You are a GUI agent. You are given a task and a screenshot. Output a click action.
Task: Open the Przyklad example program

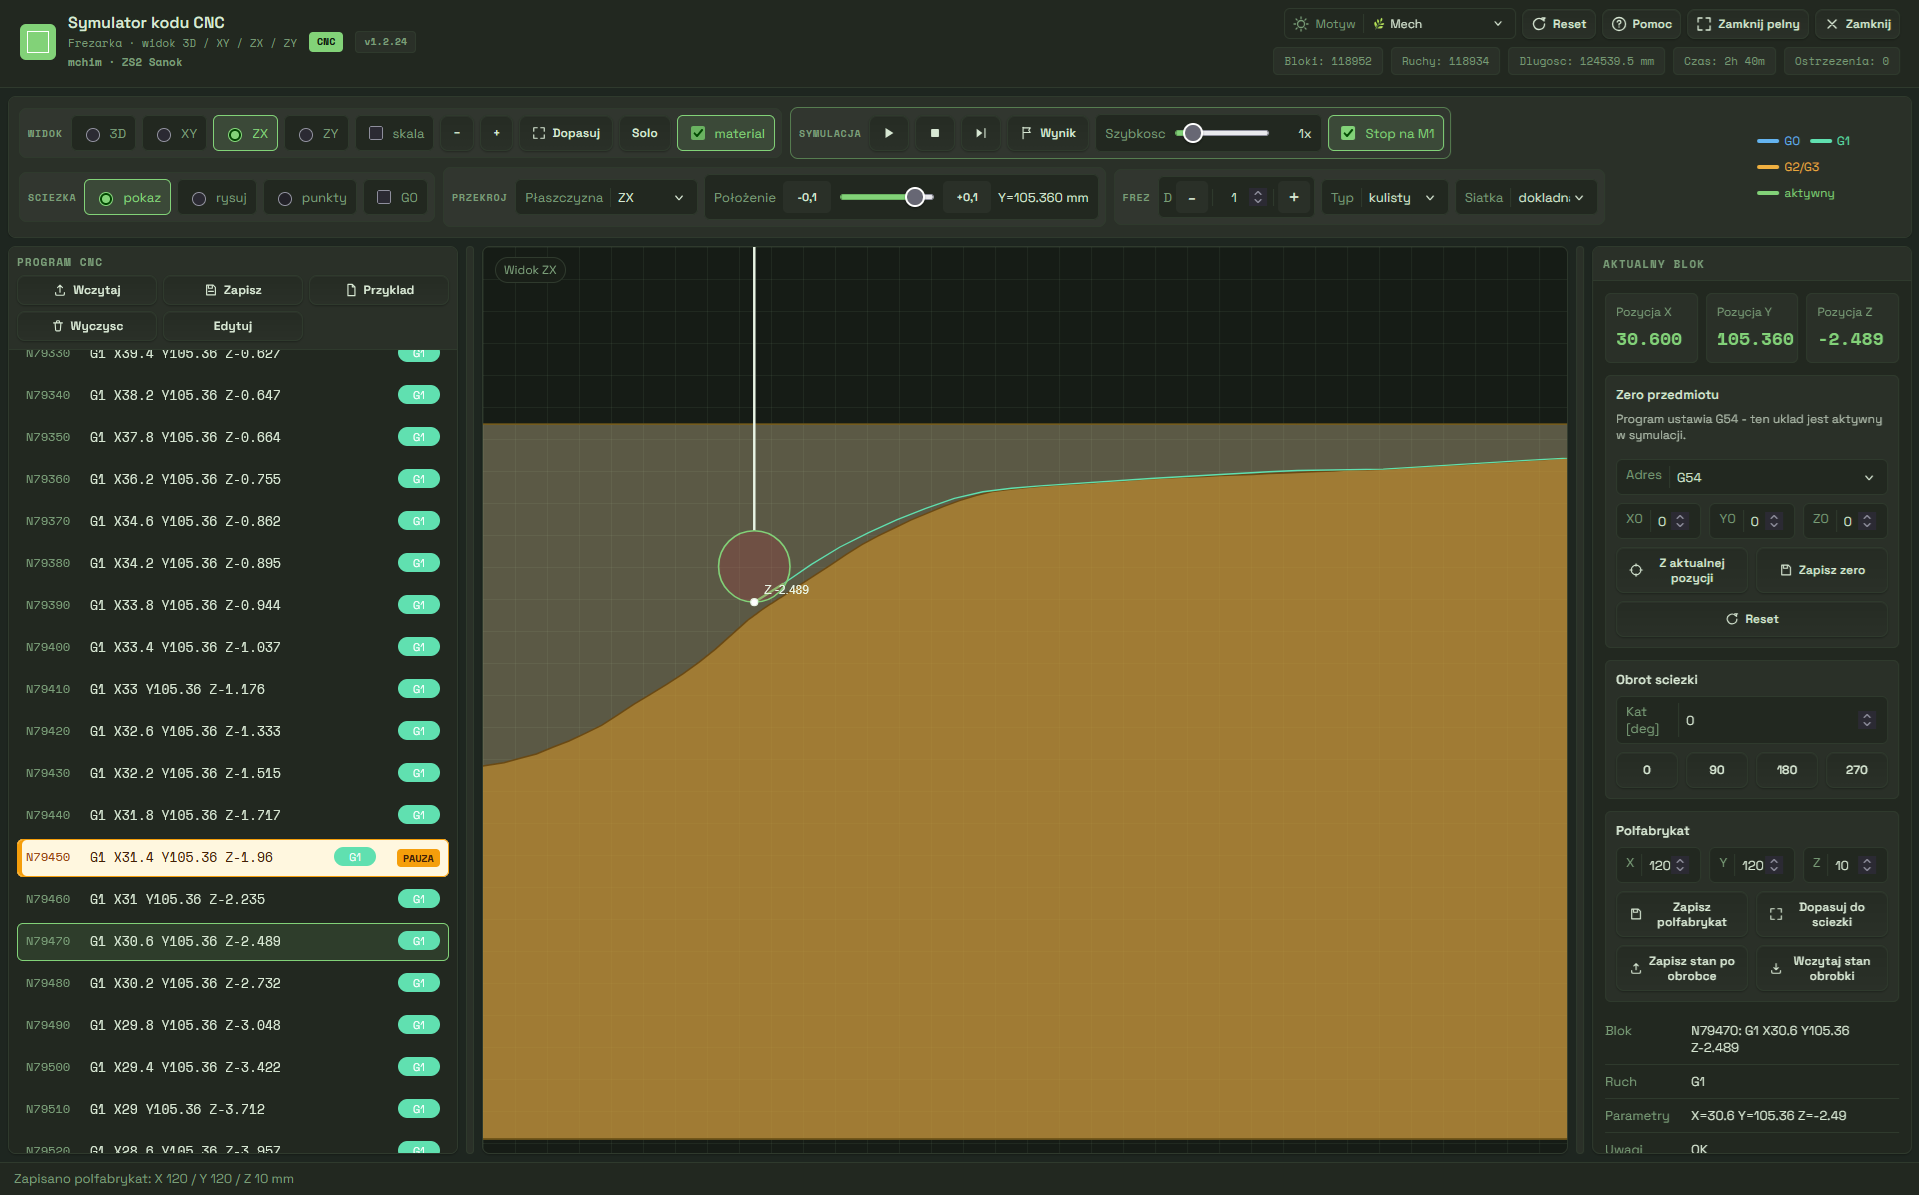(x=379, y=290)
